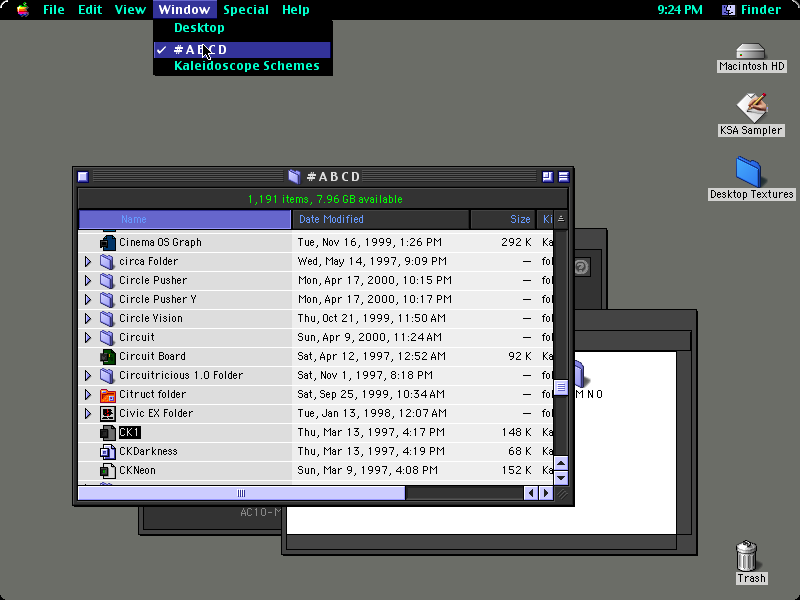Select the KSA Sampler desktop icon

click(752, 107)
